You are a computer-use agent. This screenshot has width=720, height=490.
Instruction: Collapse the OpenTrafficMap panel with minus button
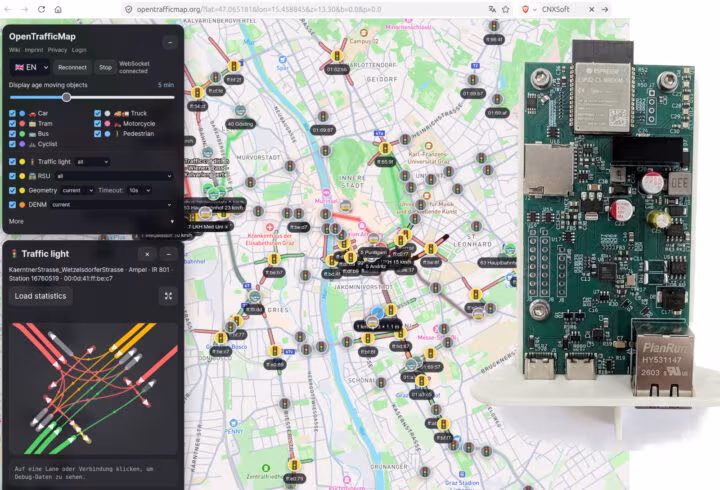point(170,43)
